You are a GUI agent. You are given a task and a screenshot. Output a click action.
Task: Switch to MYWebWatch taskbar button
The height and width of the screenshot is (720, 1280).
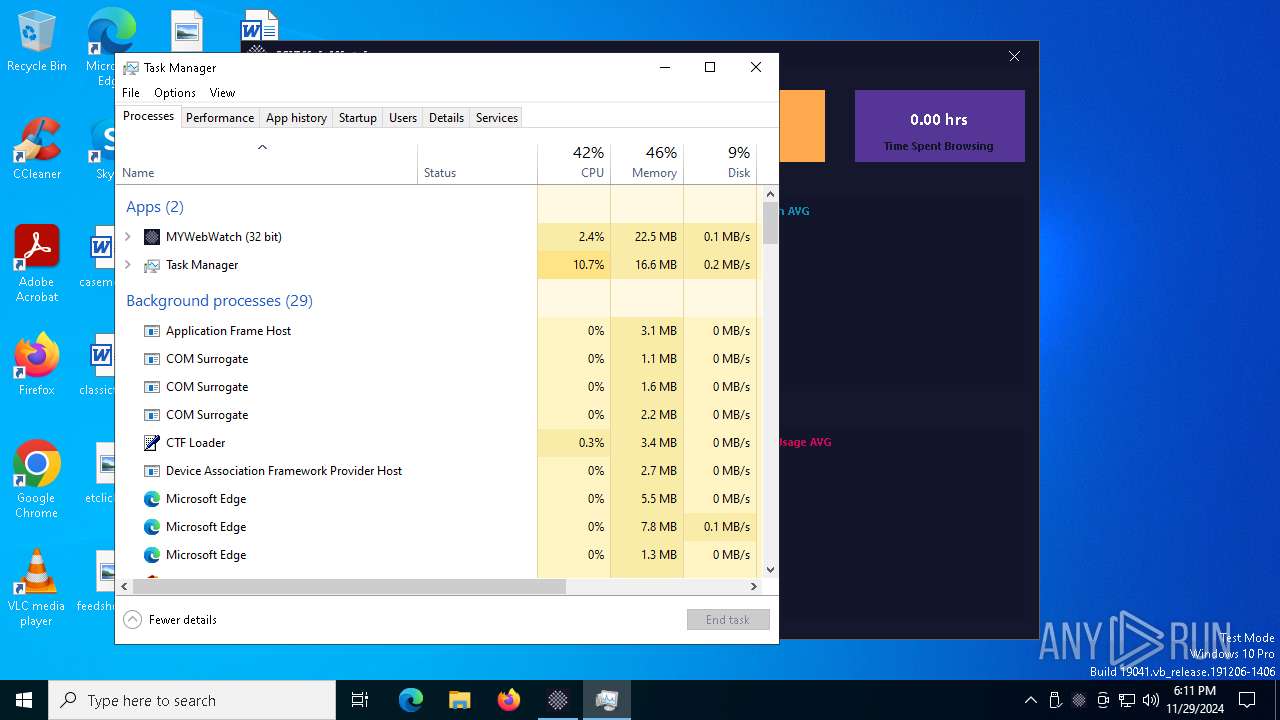(x=558, y=700)
